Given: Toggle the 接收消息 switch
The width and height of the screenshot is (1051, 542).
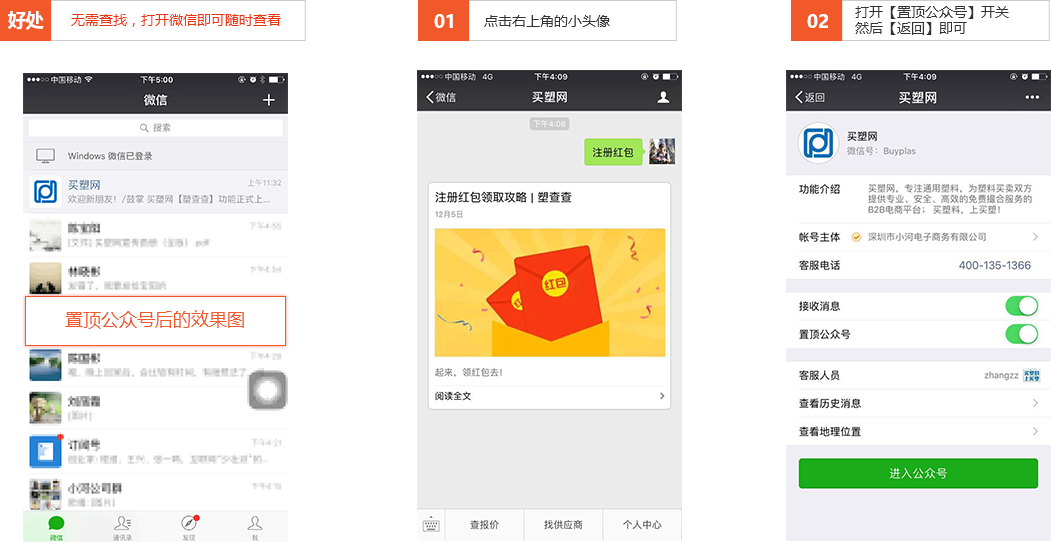Looking at the screenshot, I should click(x=1022, y=306).
